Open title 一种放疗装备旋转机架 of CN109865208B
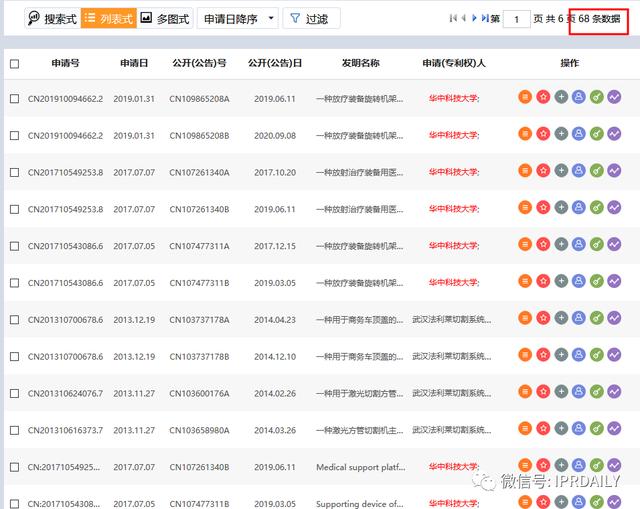 point(360,136)
